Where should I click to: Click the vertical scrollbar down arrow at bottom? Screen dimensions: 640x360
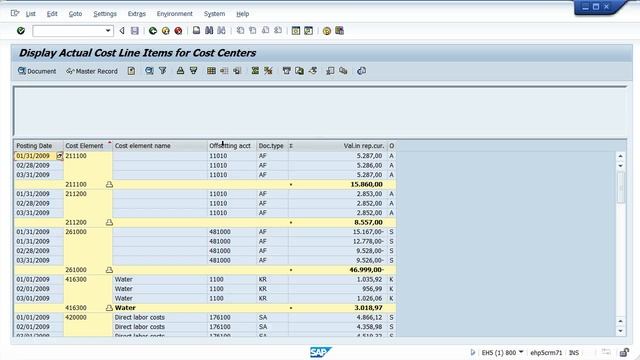(620, 331)
